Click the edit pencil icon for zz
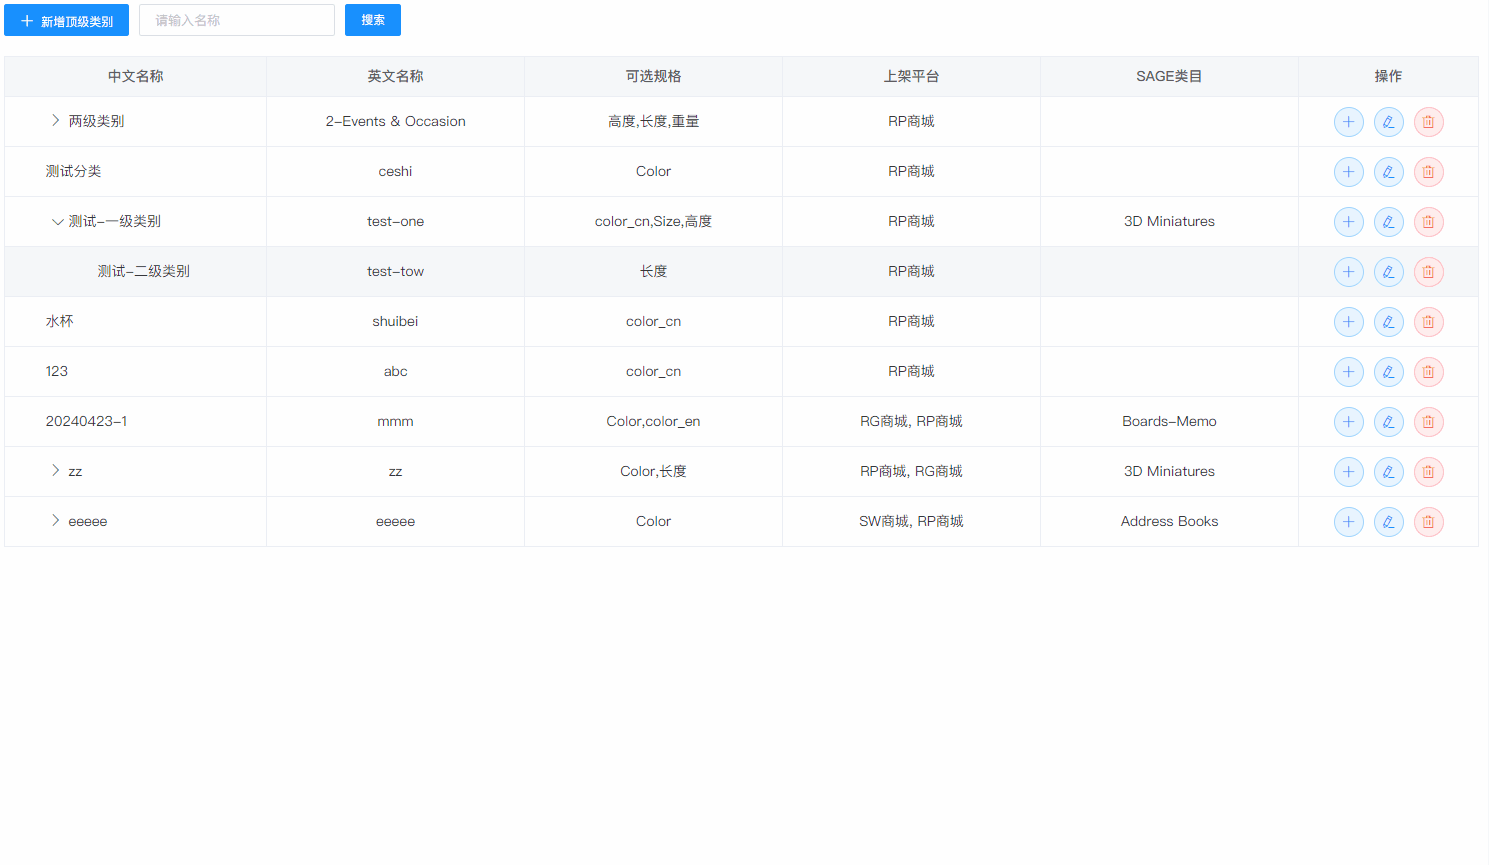Image resolution: width=1489 pixels, height=865 pixels. pos(1388,471)
